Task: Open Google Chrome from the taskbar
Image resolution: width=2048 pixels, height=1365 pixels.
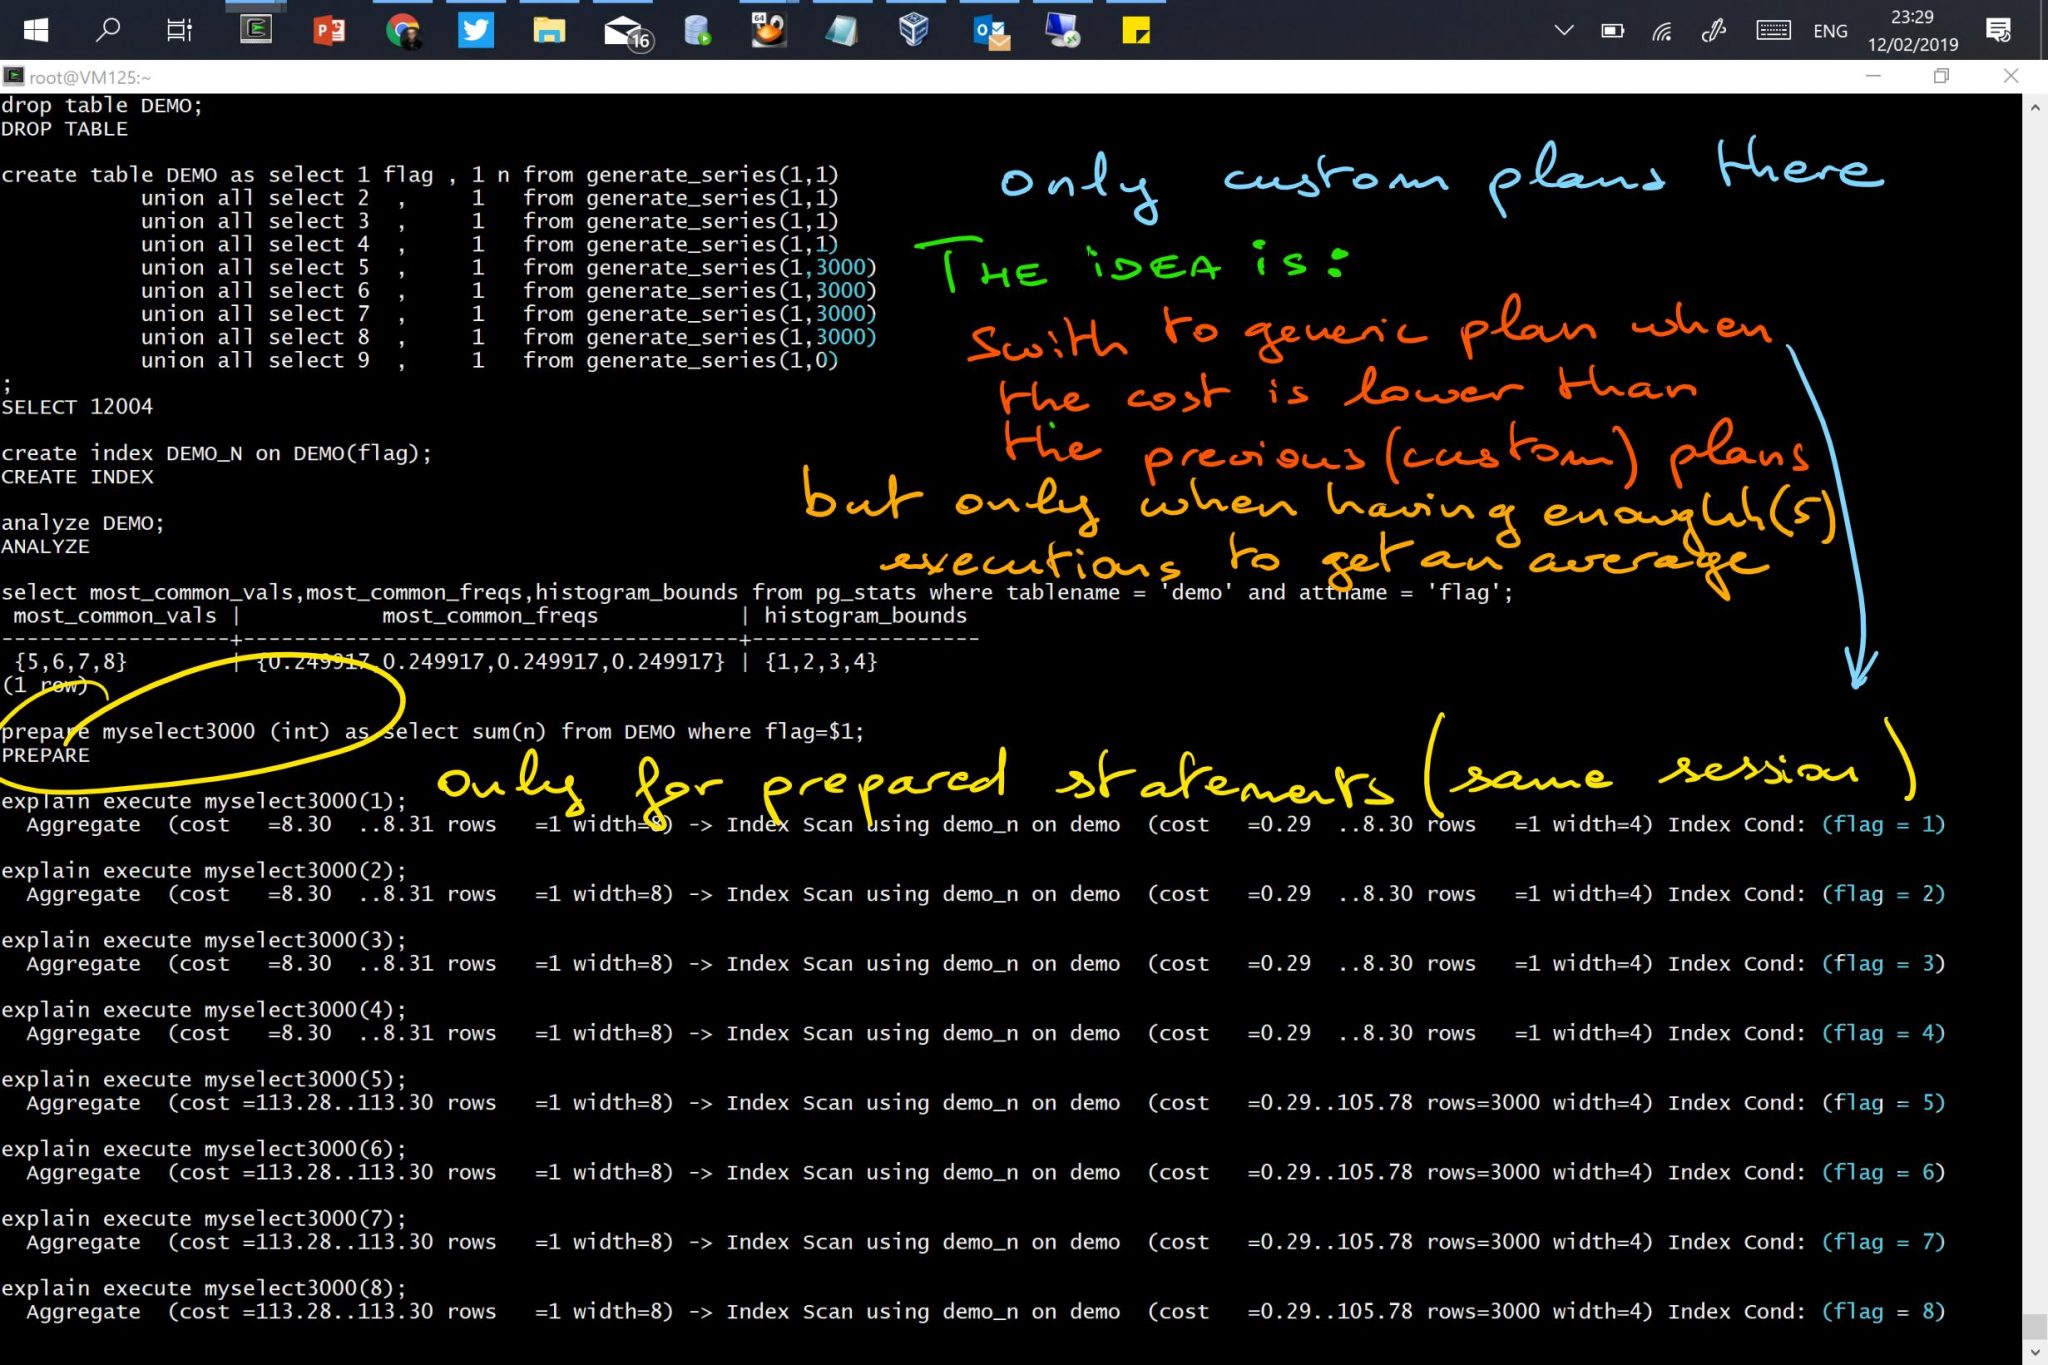Action: [403, 30]
